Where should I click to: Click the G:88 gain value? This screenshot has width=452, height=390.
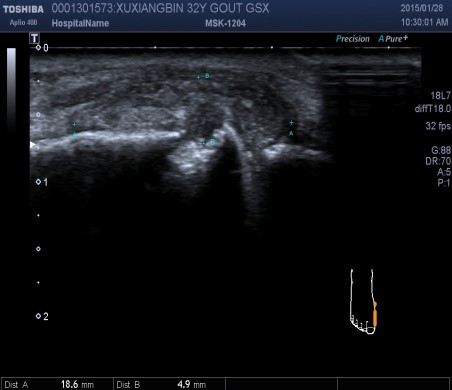pos(441,150)
